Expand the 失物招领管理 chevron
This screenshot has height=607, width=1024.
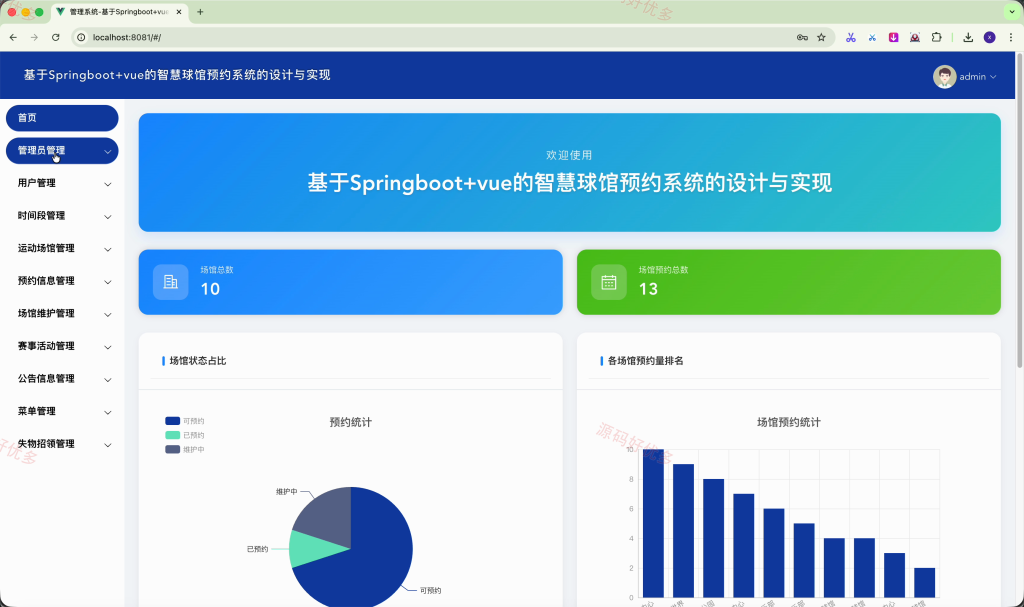click(108, 446)
